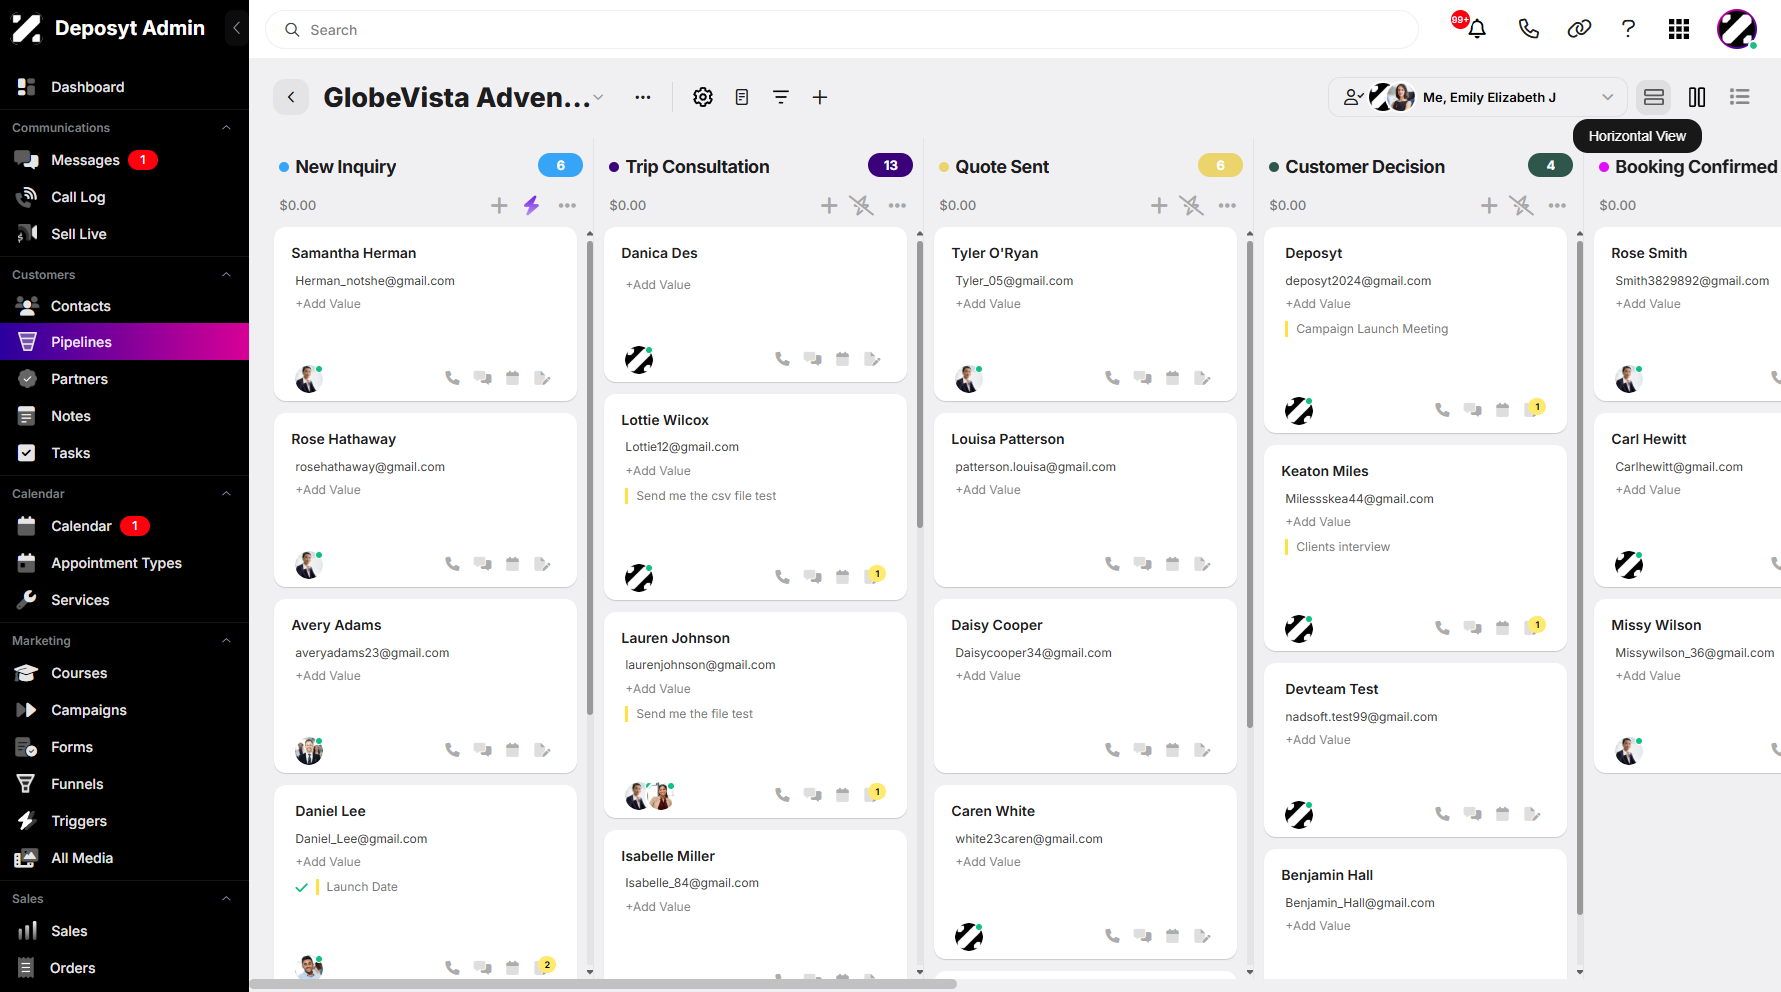Click into the Search field
This screenshot has width=1781, height=992.
coord(842,30)
